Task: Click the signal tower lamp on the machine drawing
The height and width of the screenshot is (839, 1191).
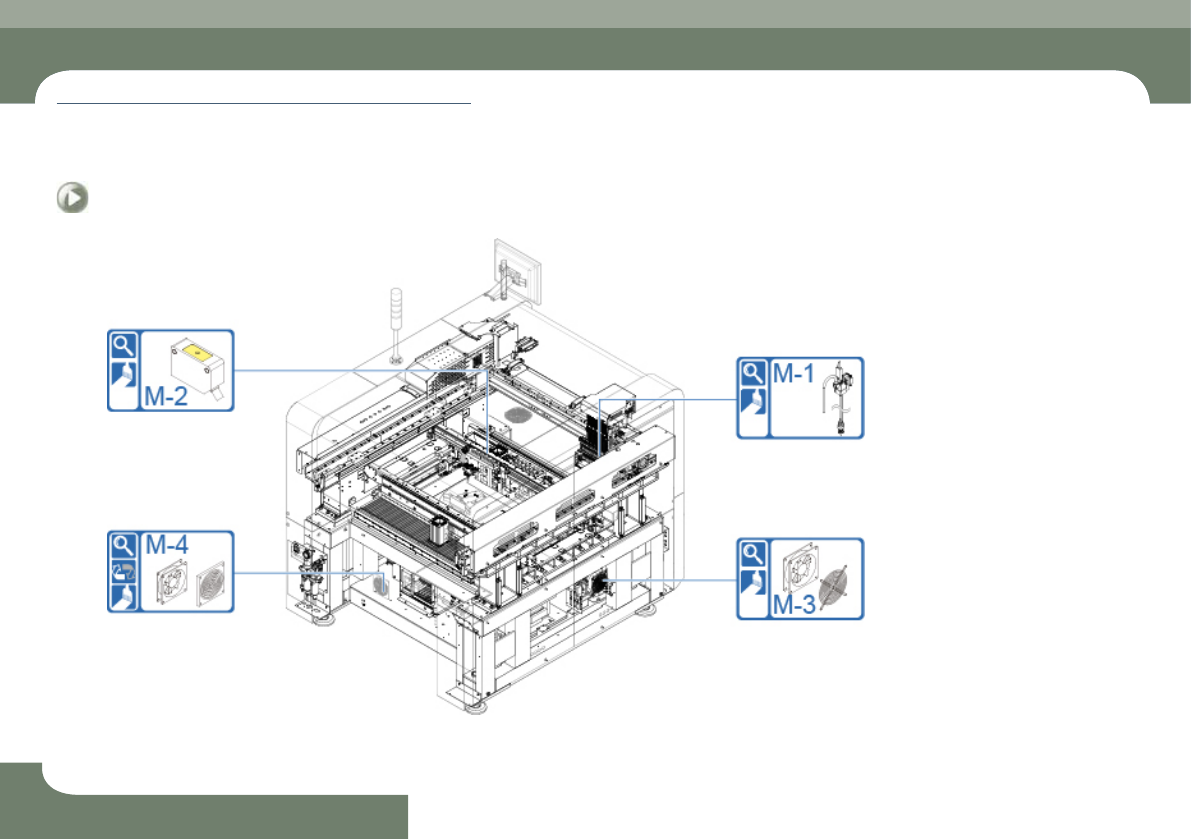Action: click(x=396, y=325)
